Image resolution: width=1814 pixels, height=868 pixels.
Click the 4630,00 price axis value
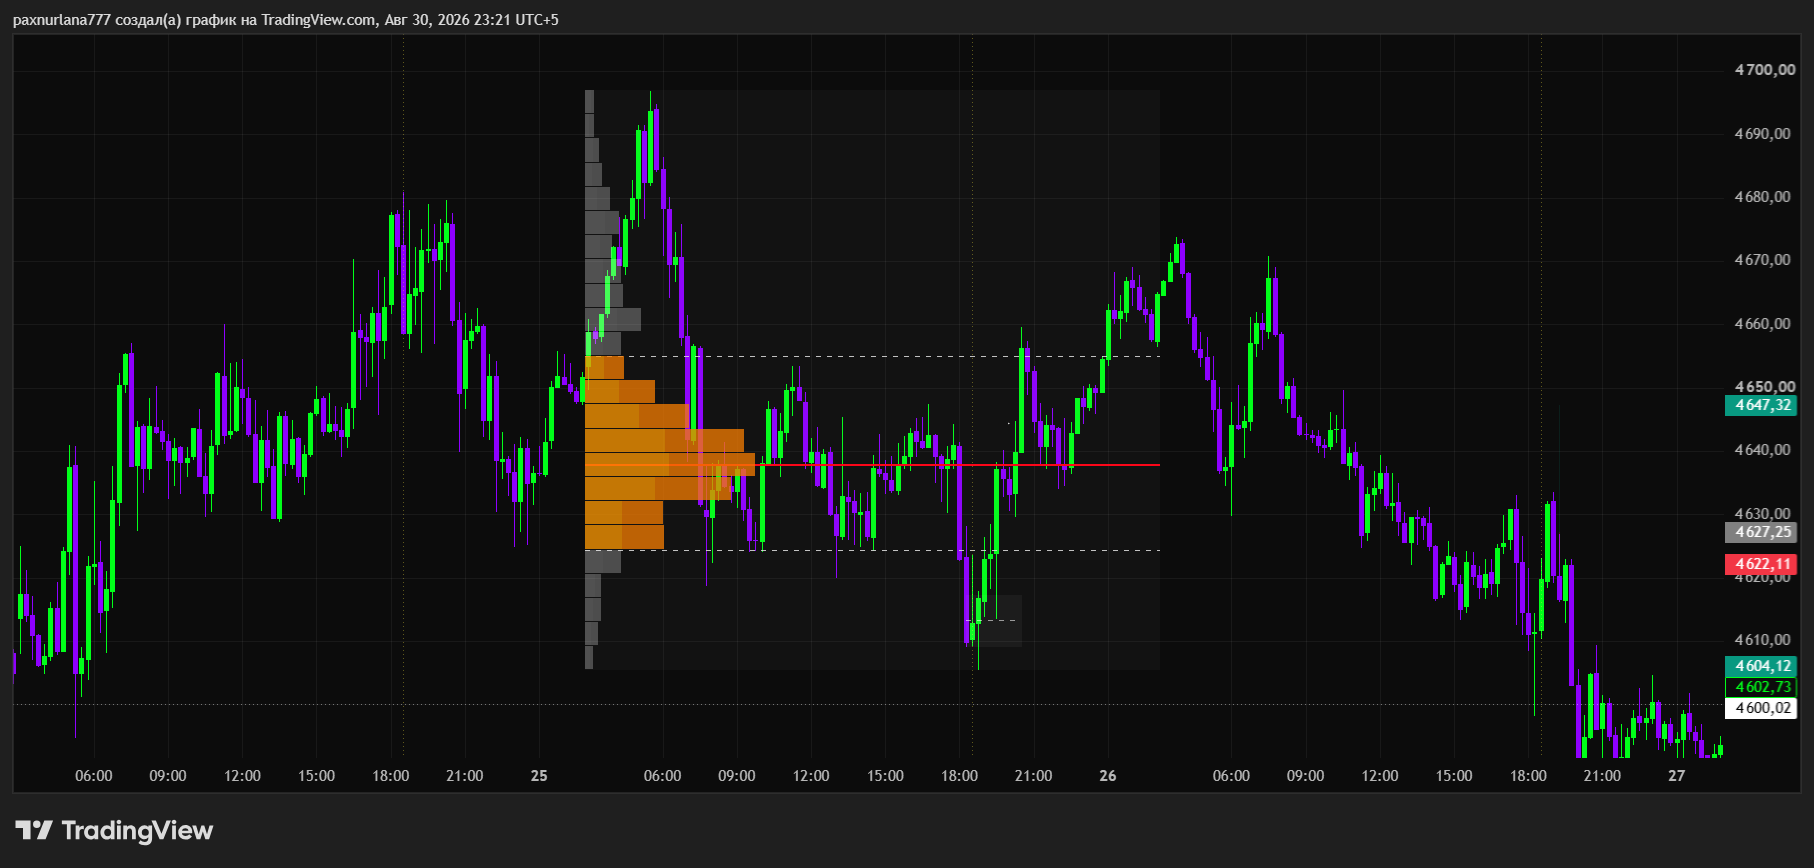tap(1764, 513)
